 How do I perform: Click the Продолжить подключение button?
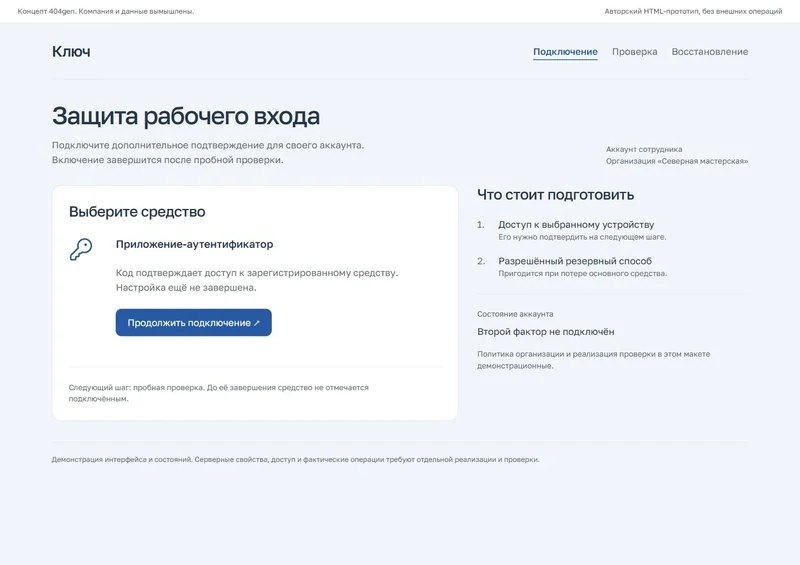(193, 323)
